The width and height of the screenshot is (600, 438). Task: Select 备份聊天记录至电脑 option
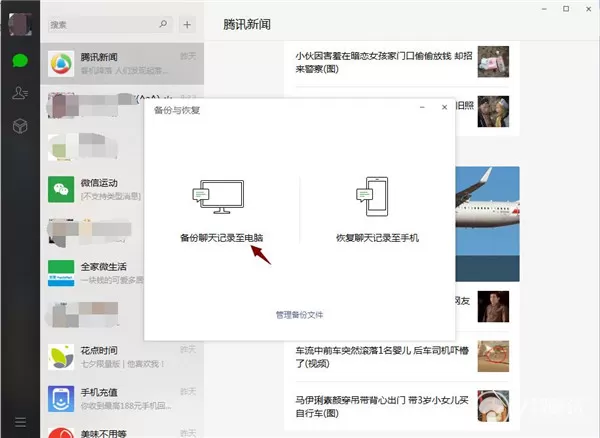222,238
